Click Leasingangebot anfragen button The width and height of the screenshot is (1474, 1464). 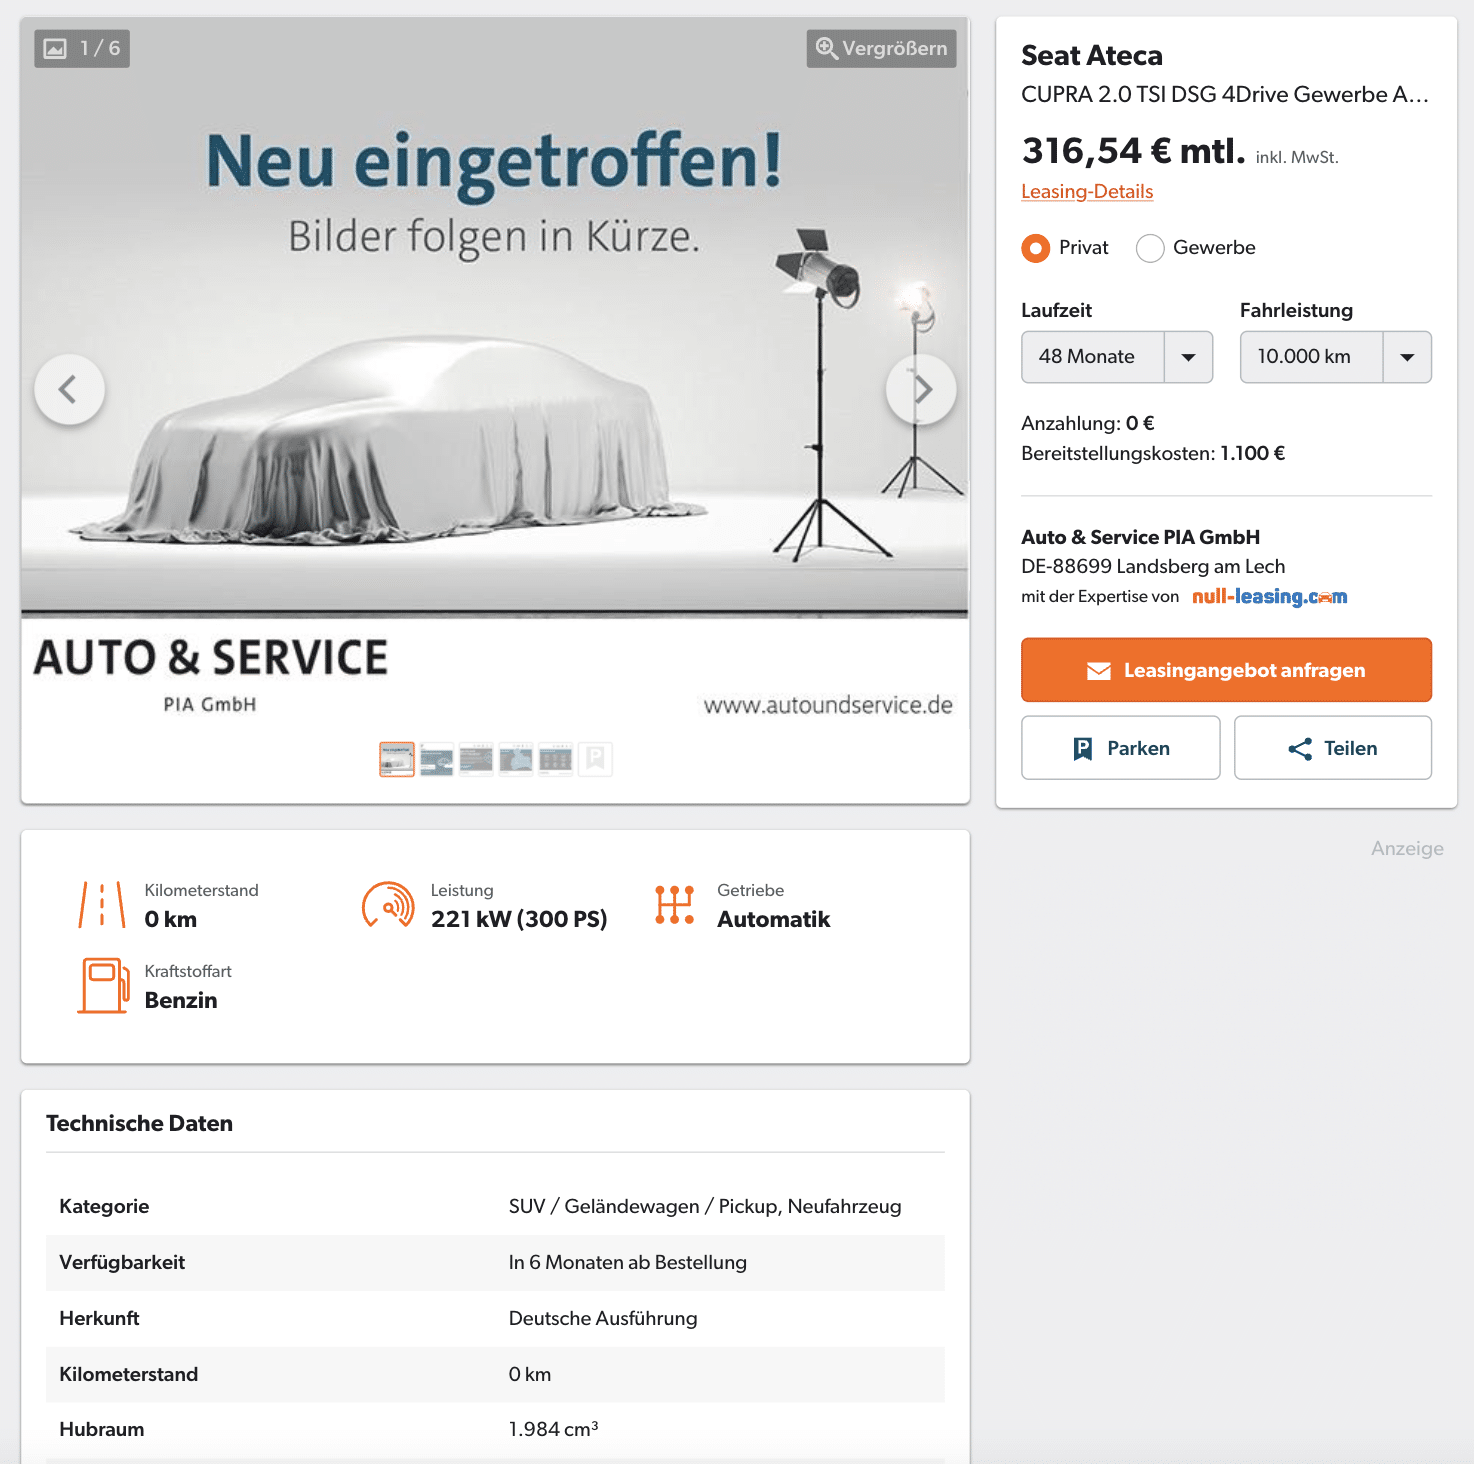click(x=1226, y=670)
